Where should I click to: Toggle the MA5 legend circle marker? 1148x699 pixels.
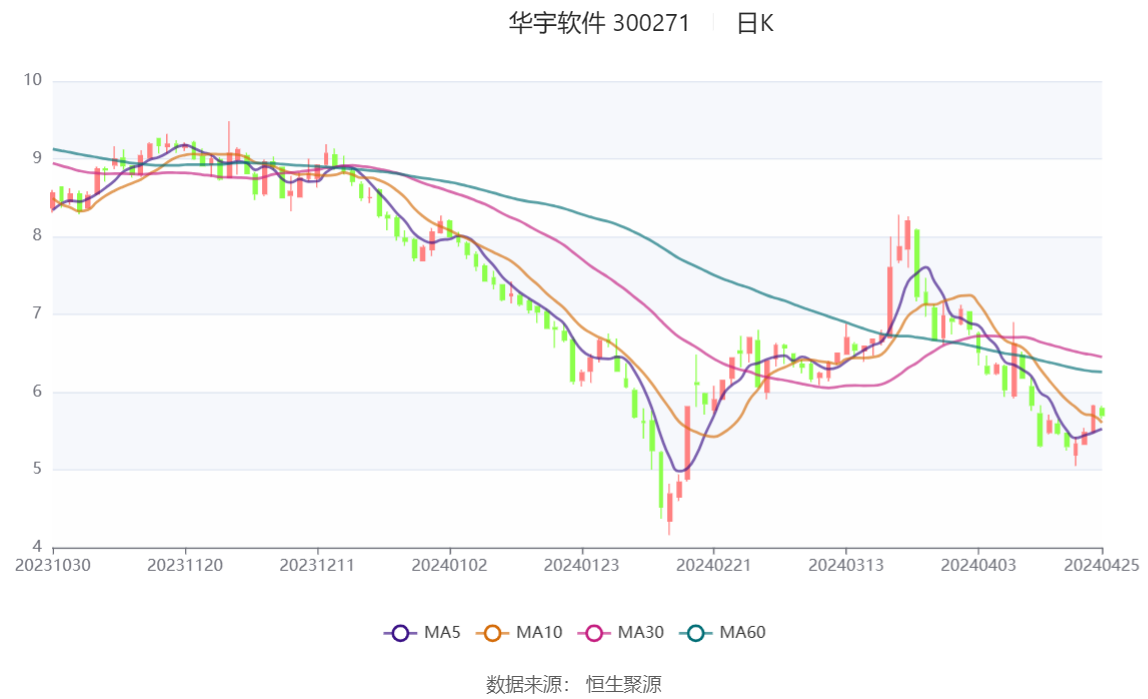[400, 633]
